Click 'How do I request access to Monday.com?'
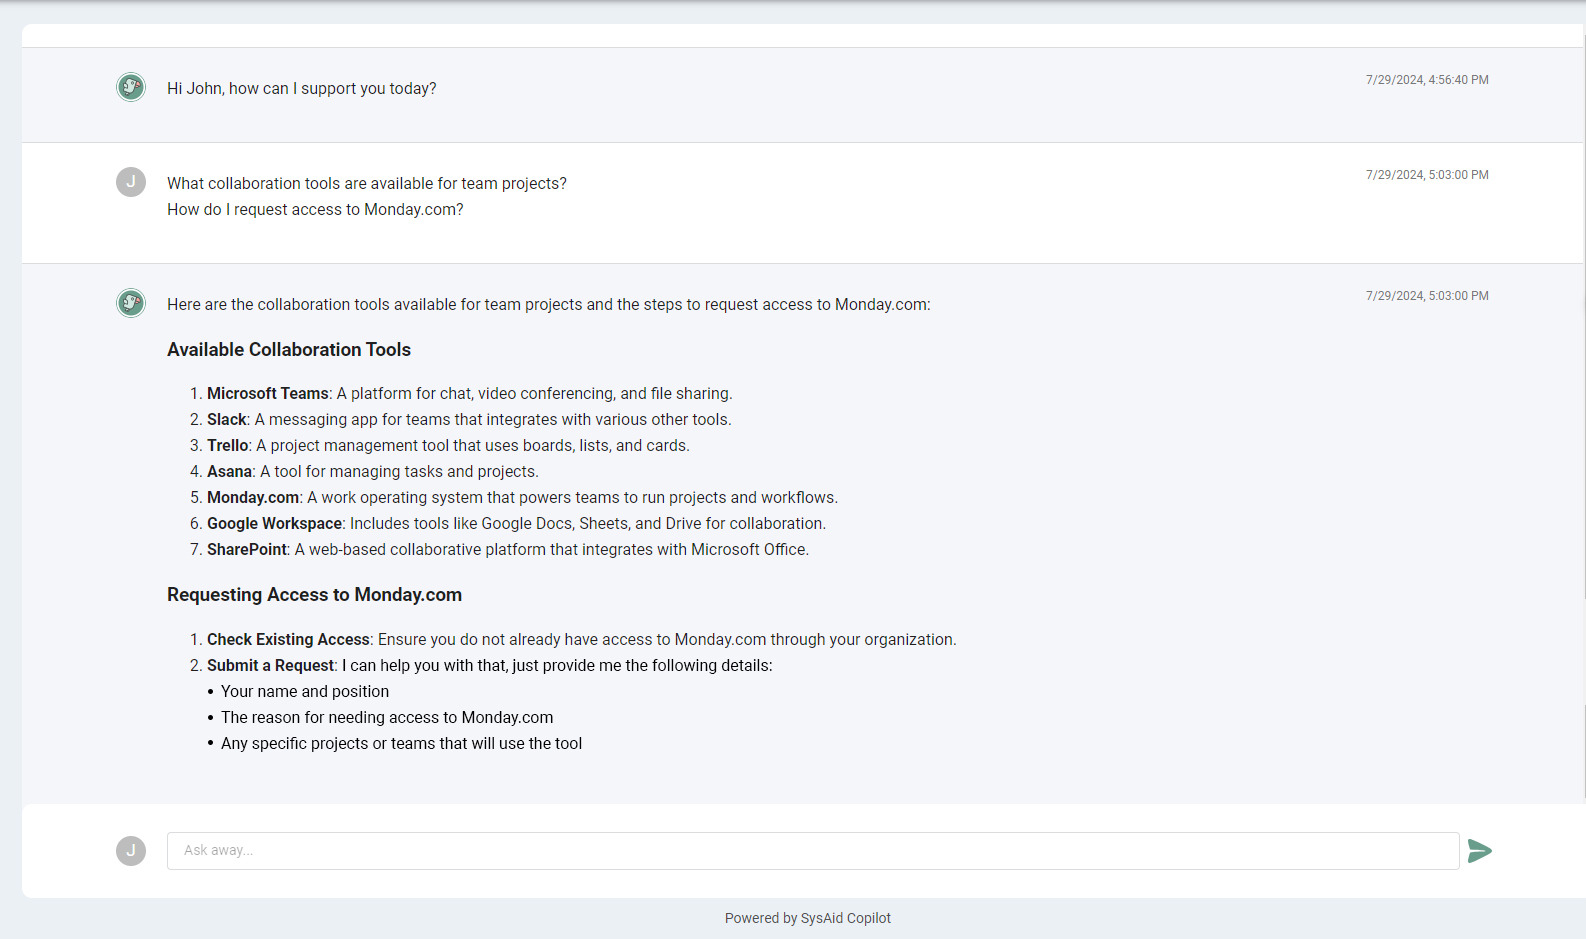The image size is (1586, 939). click(315, 209)
